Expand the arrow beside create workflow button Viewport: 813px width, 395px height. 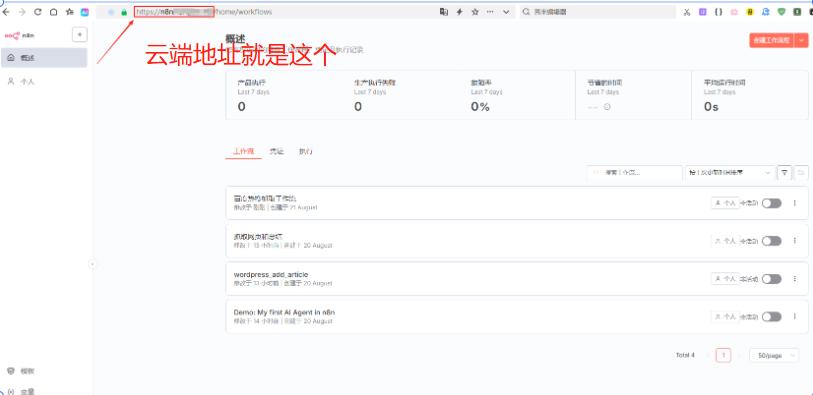tap(802, 40)
